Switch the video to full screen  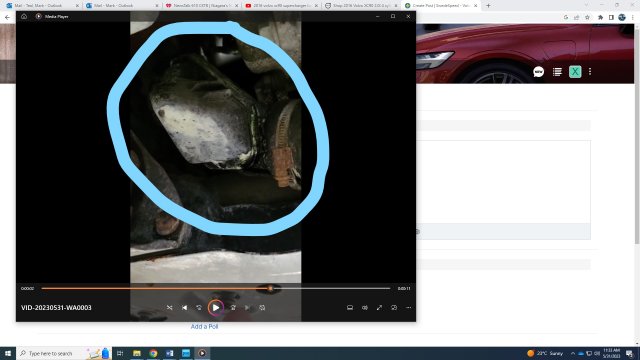pos(380,308)
